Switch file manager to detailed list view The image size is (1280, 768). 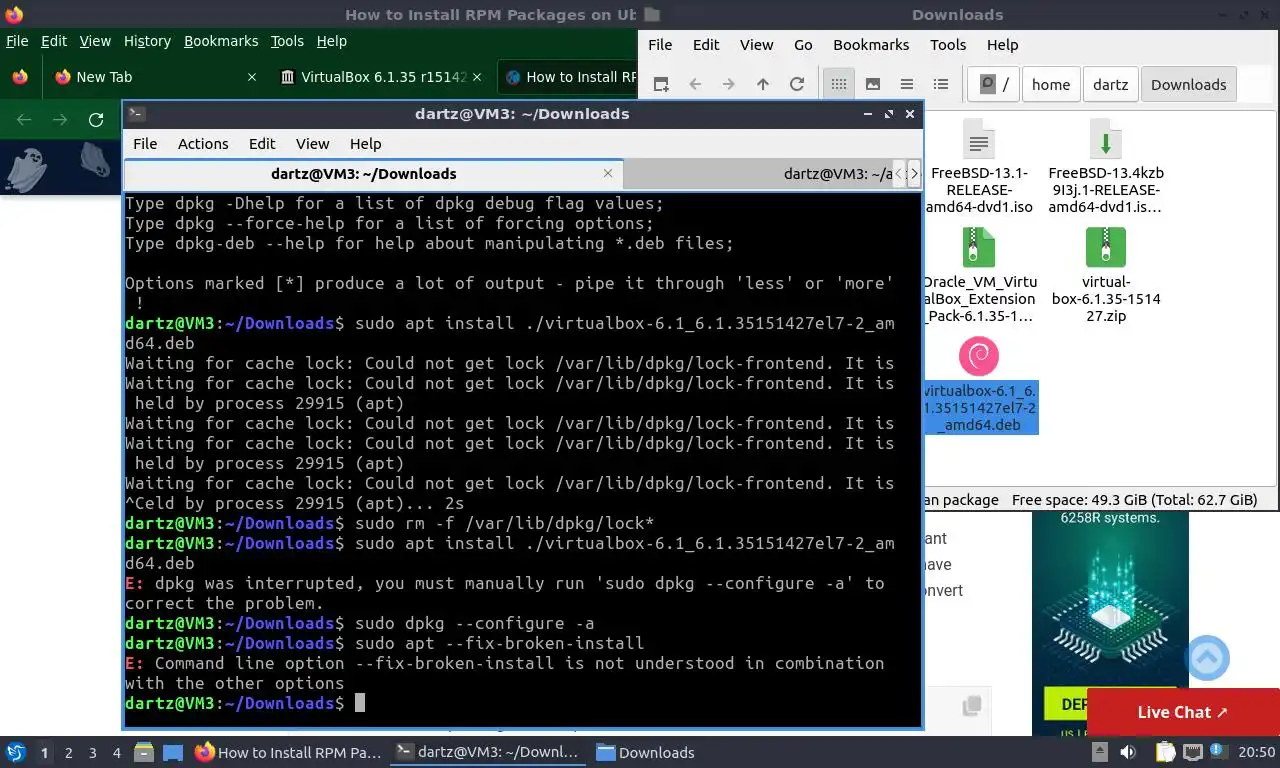pyautogui.click(x=941, y=85)
